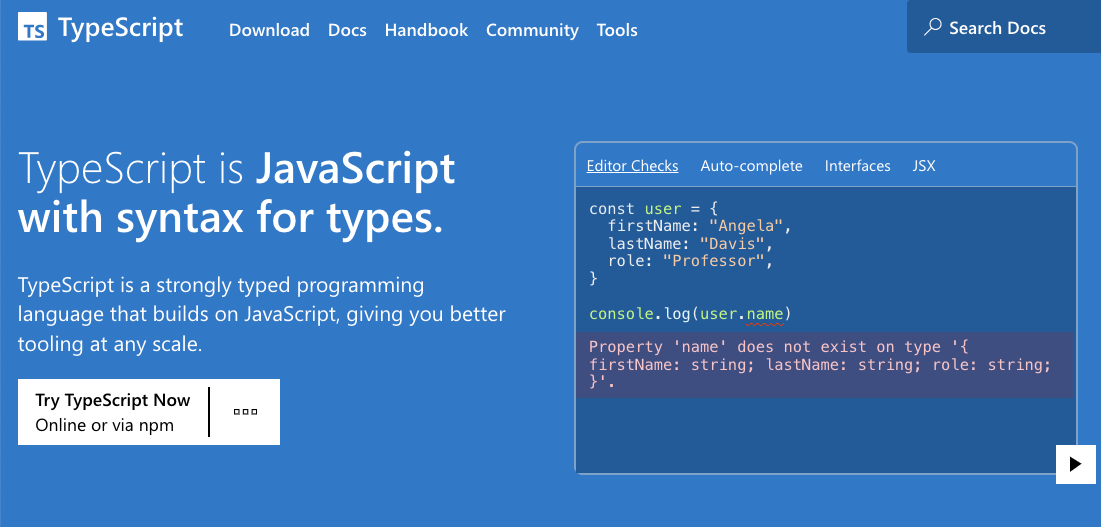Click the 'JavaScript with syntax for types' headline
Viewport: 1101px width, 527px height.
pyautogui.click(x=237, y=192)
